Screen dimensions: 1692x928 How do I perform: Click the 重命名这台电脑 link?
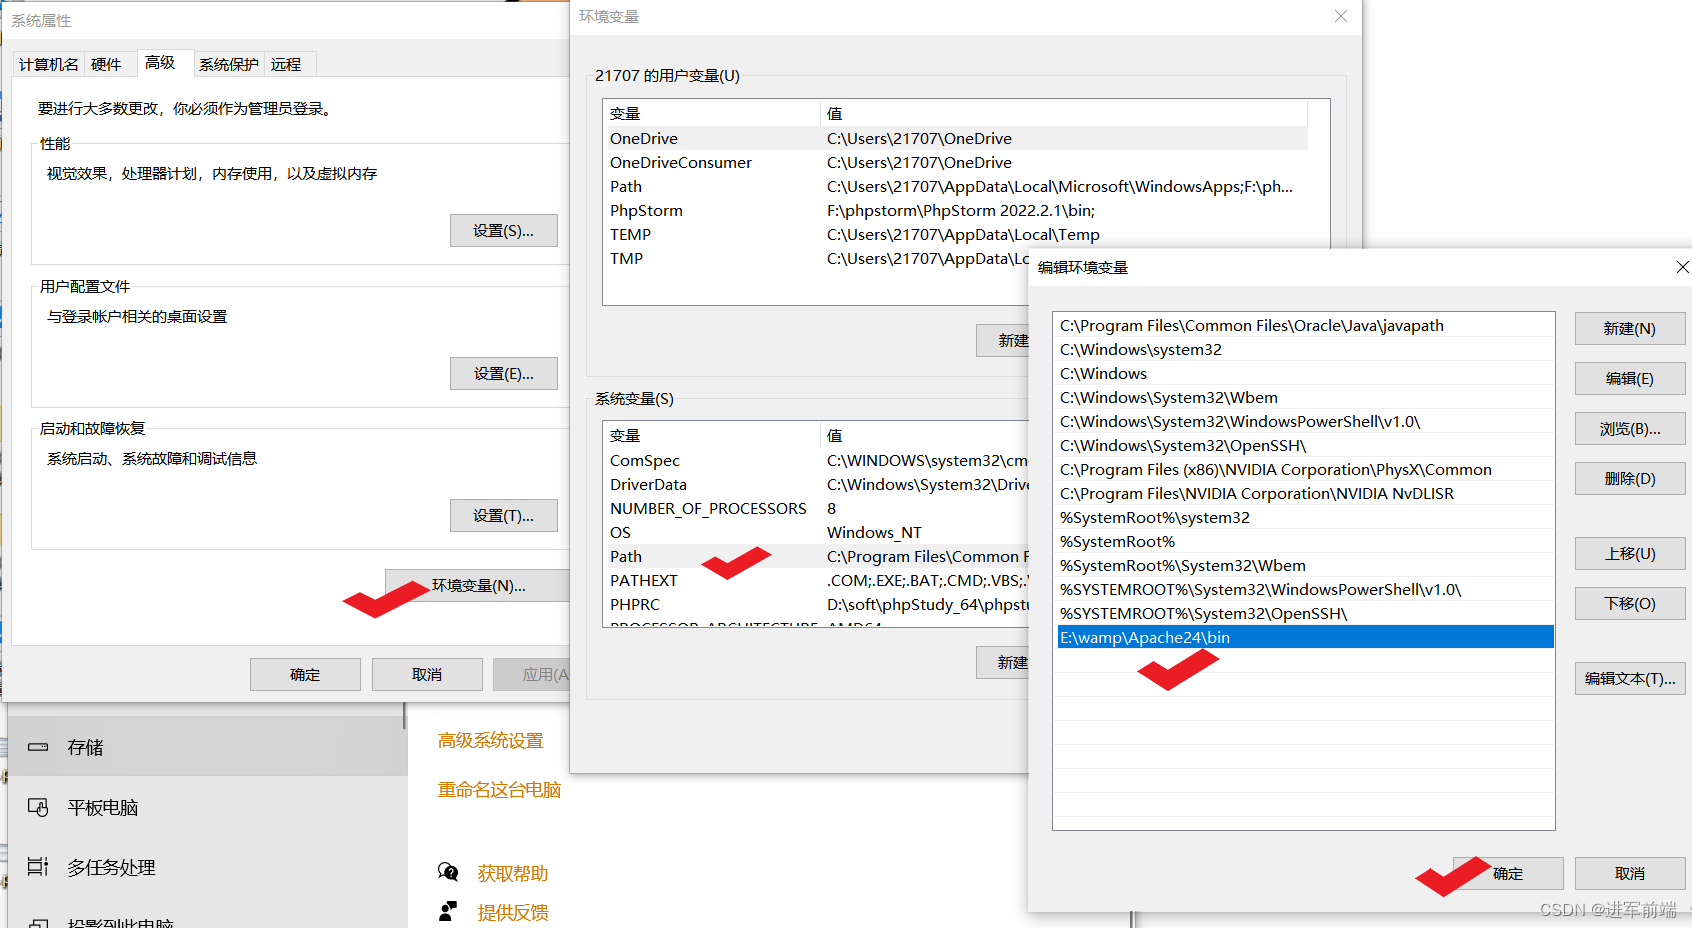(498, 789)
